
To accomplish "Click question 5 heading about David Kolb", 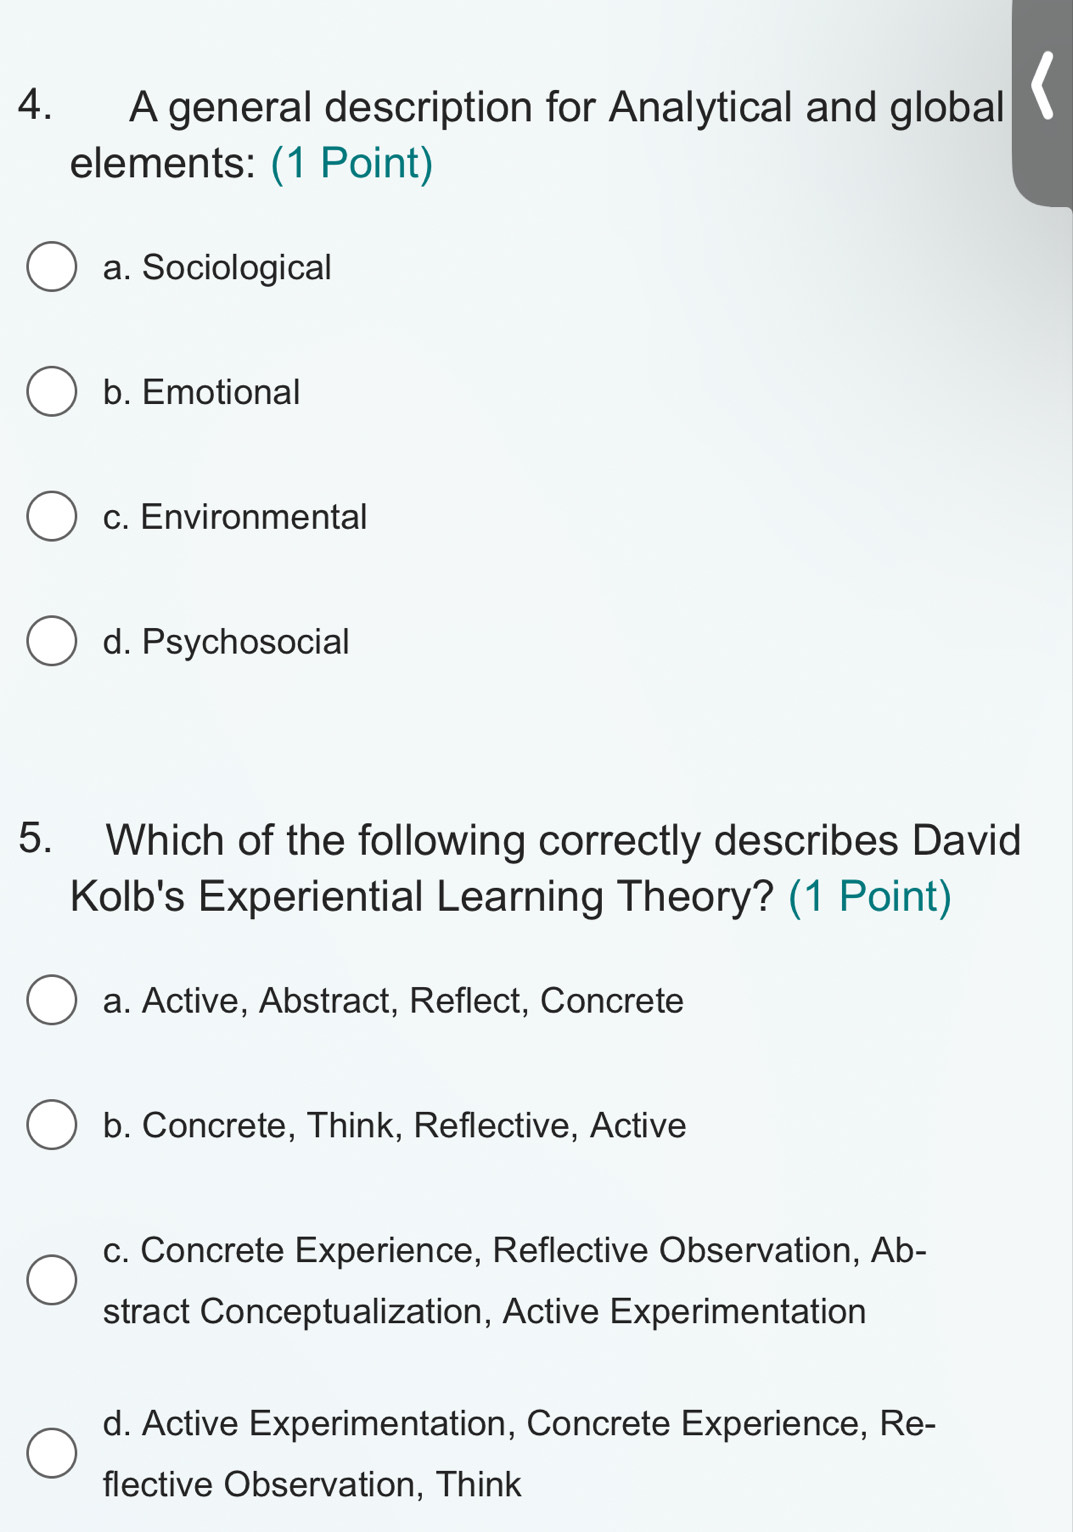I will [520, 867].
